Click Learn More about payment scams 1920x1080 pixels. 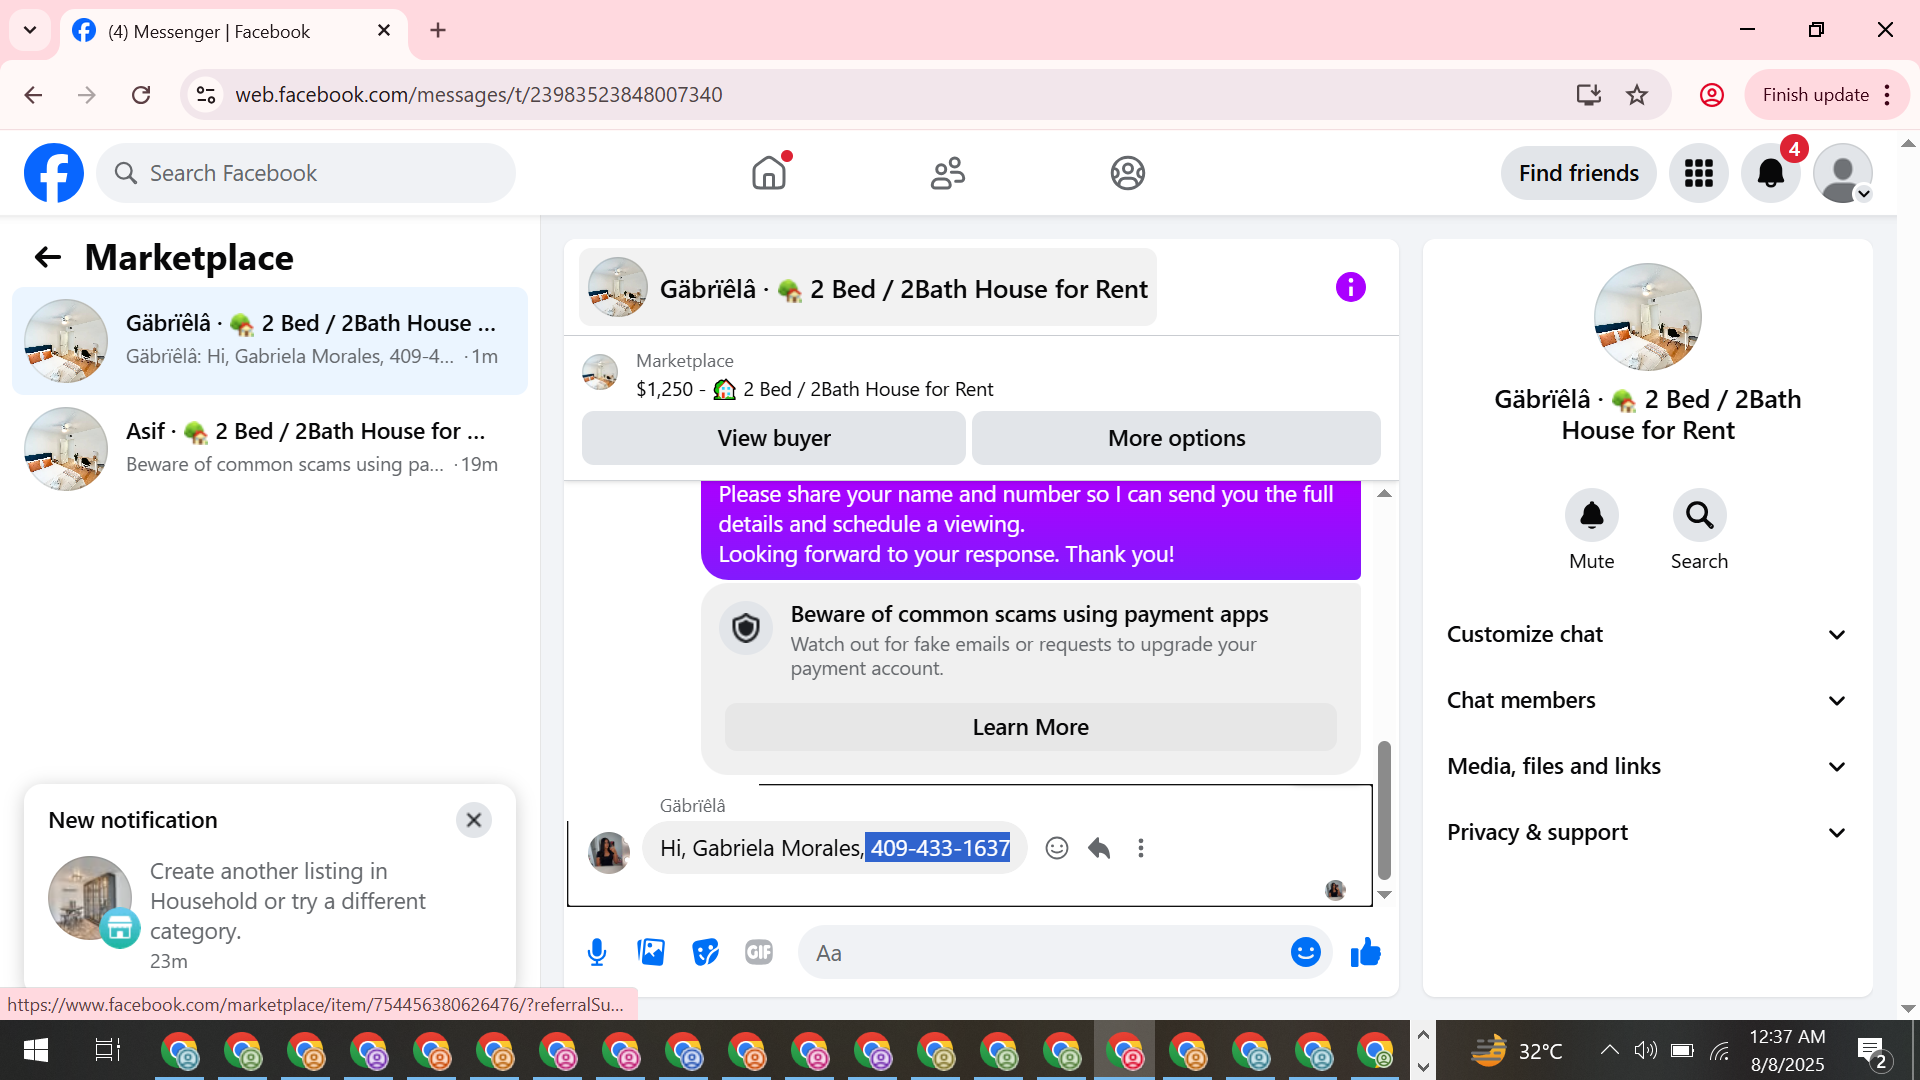coord(1030,727)
